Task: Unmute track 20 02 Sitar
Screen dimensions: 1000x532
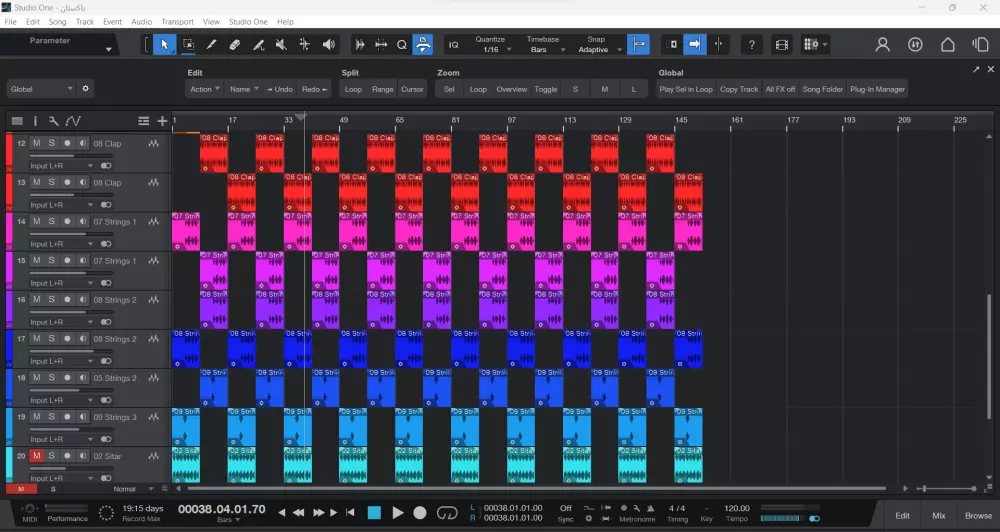Action: click(x=36, y=456)
